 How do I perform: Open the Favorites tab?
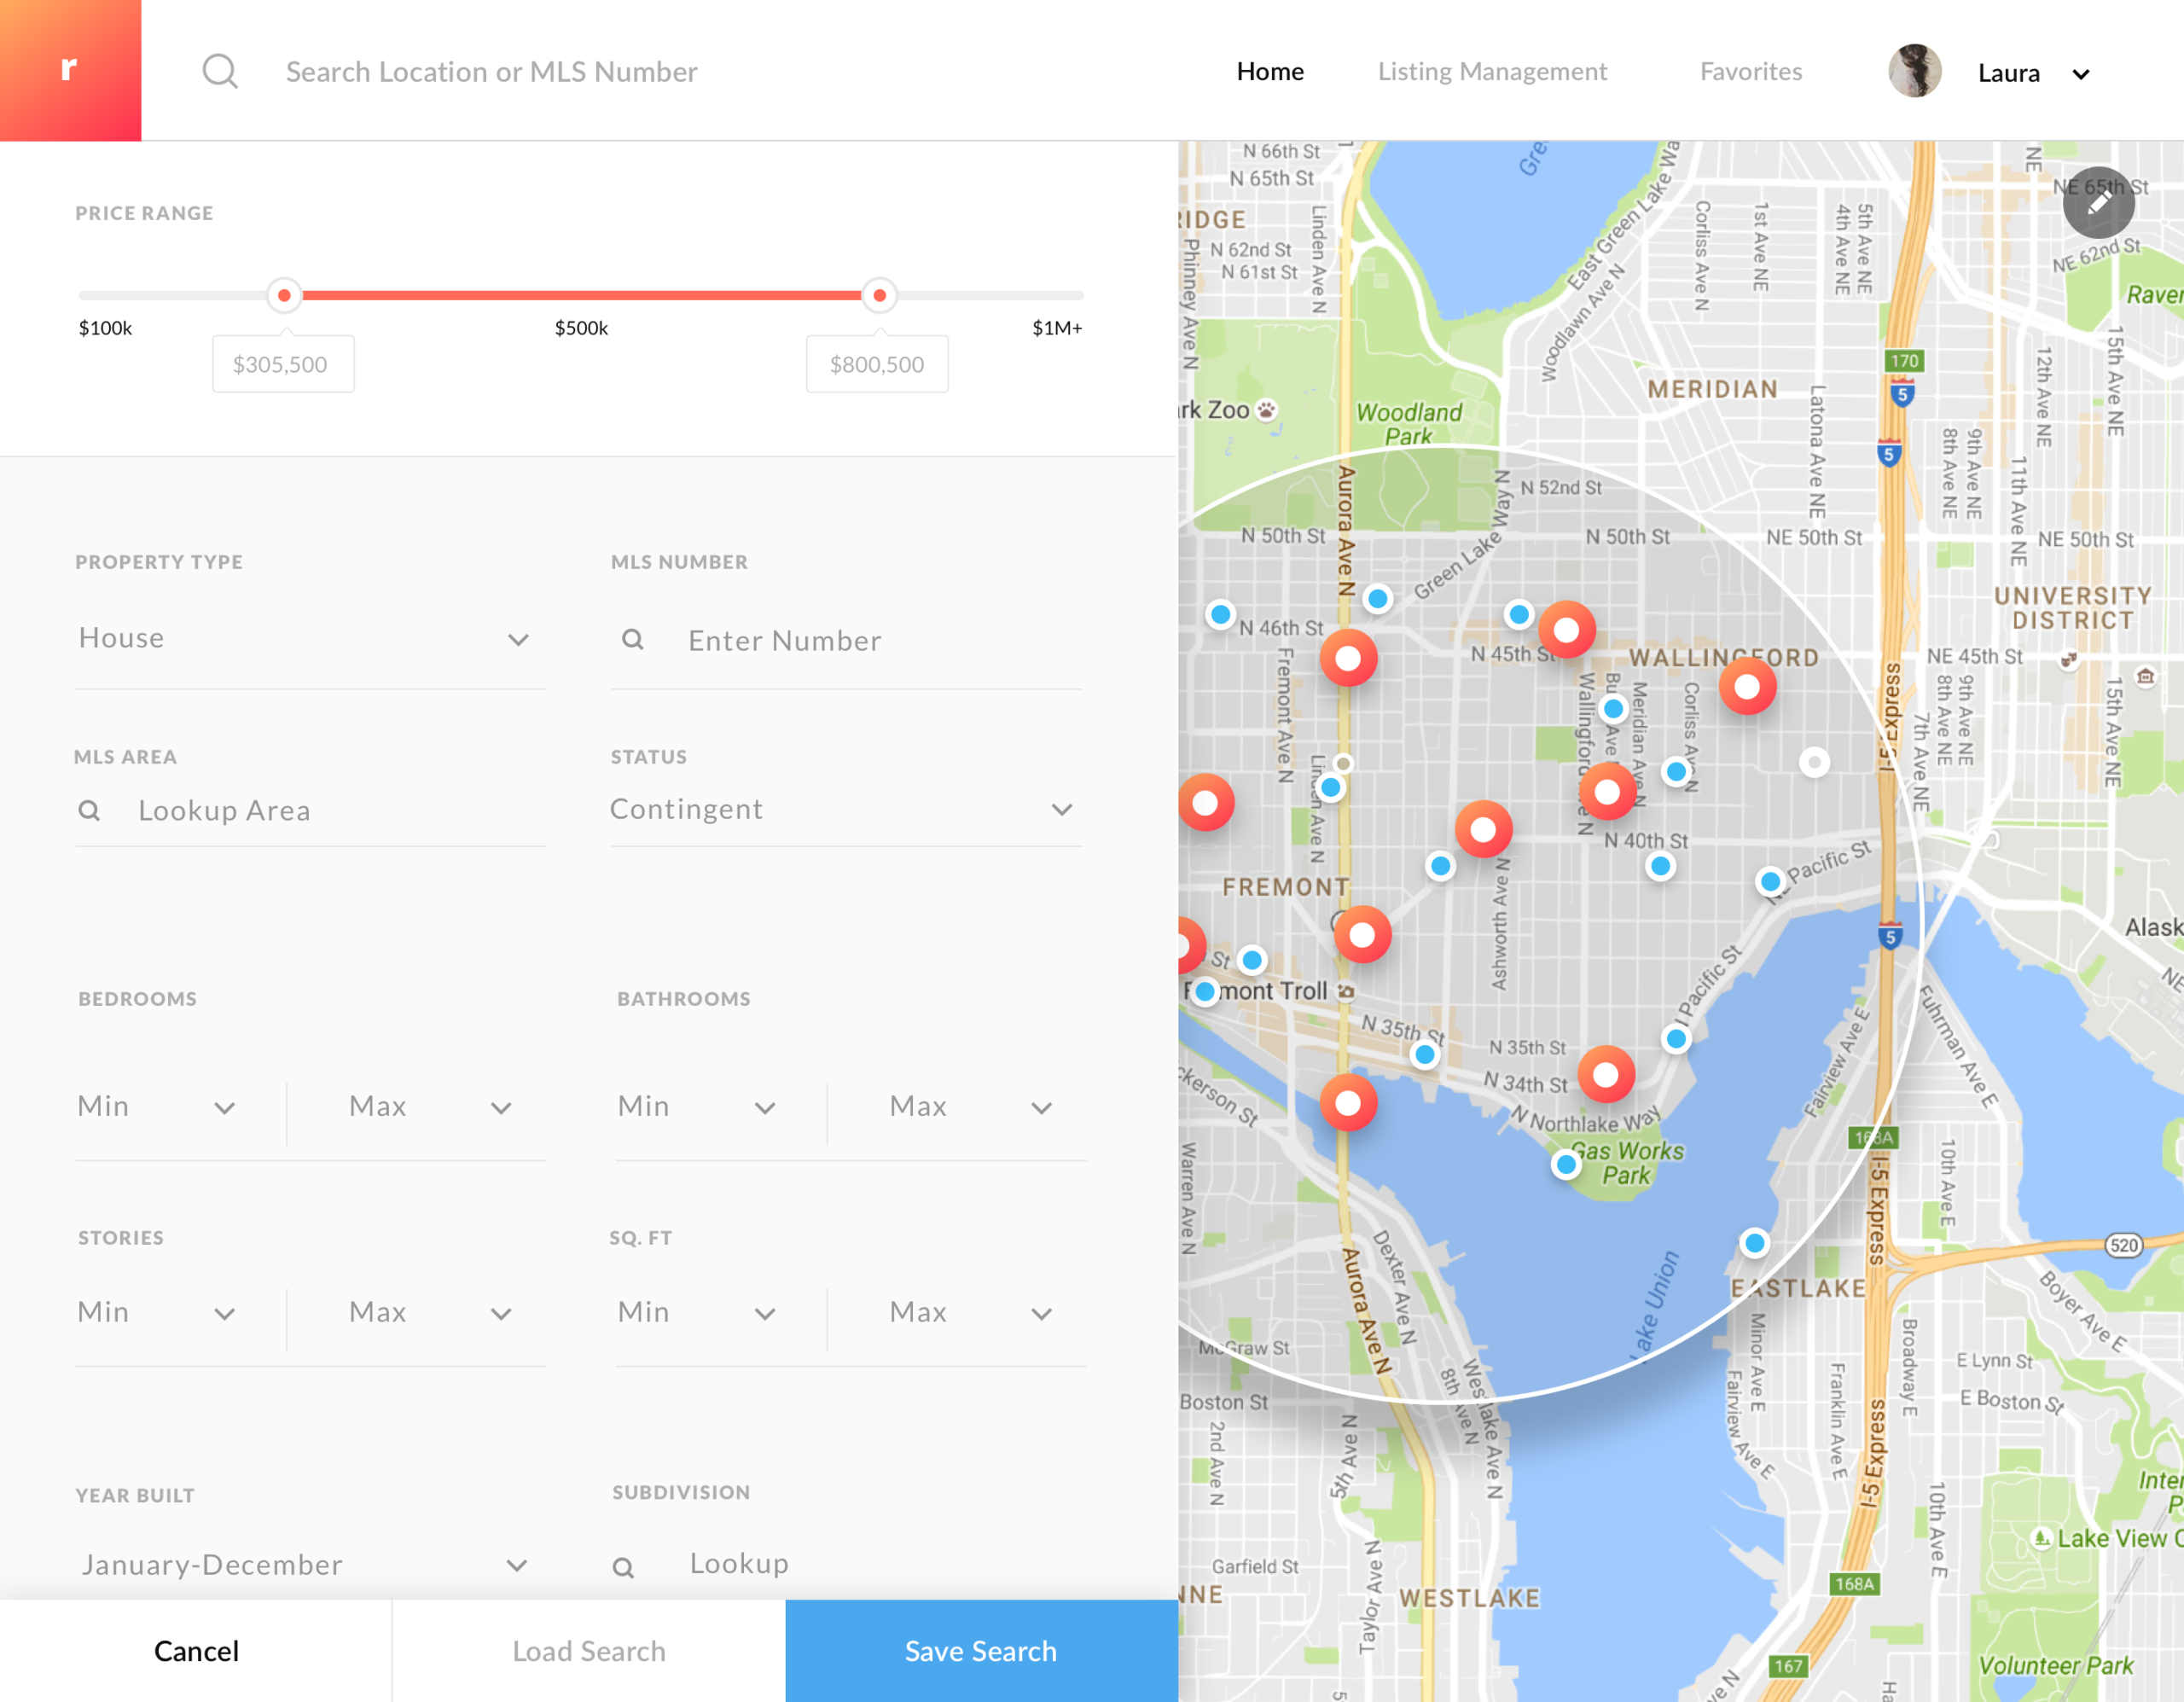[1751, 71]
